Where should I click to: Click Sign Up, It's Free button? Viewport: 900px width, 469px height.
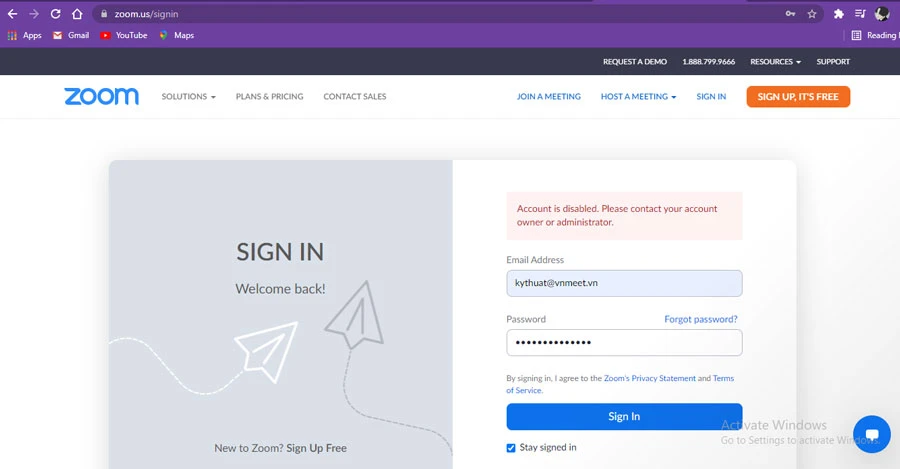coord(798,97)
